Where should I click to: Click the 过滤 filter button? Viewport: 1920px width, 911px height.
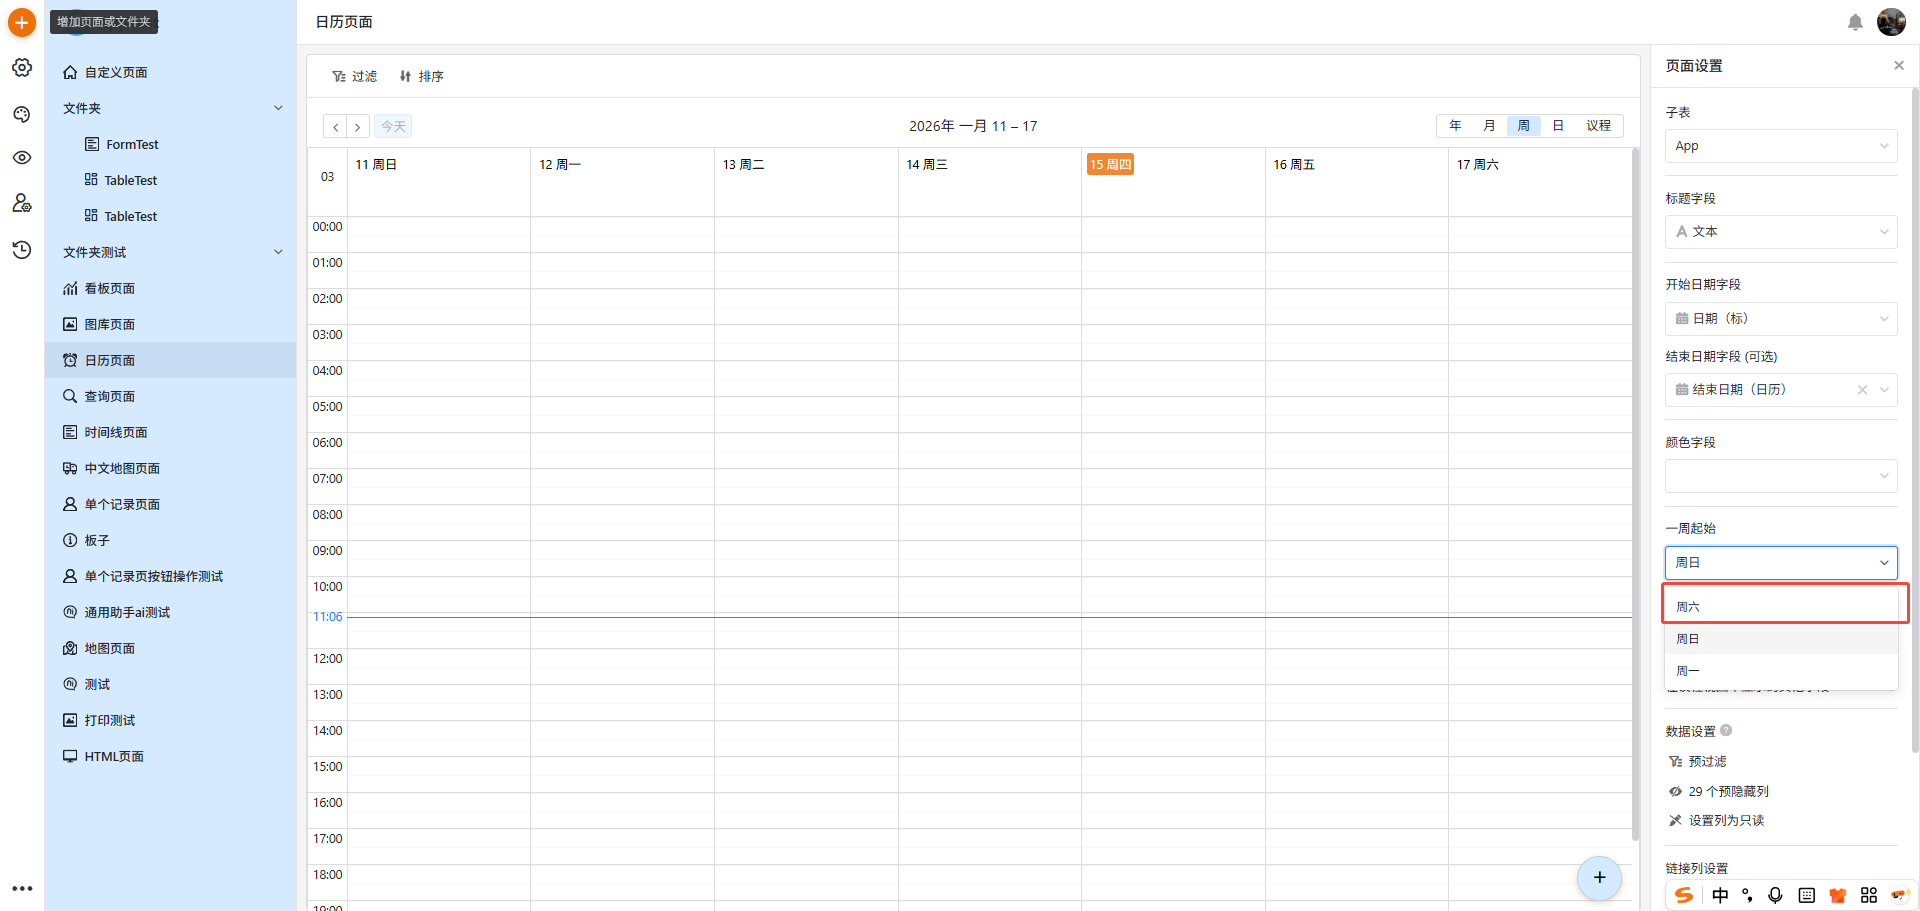pyautogui.click(x=355, y=76)
